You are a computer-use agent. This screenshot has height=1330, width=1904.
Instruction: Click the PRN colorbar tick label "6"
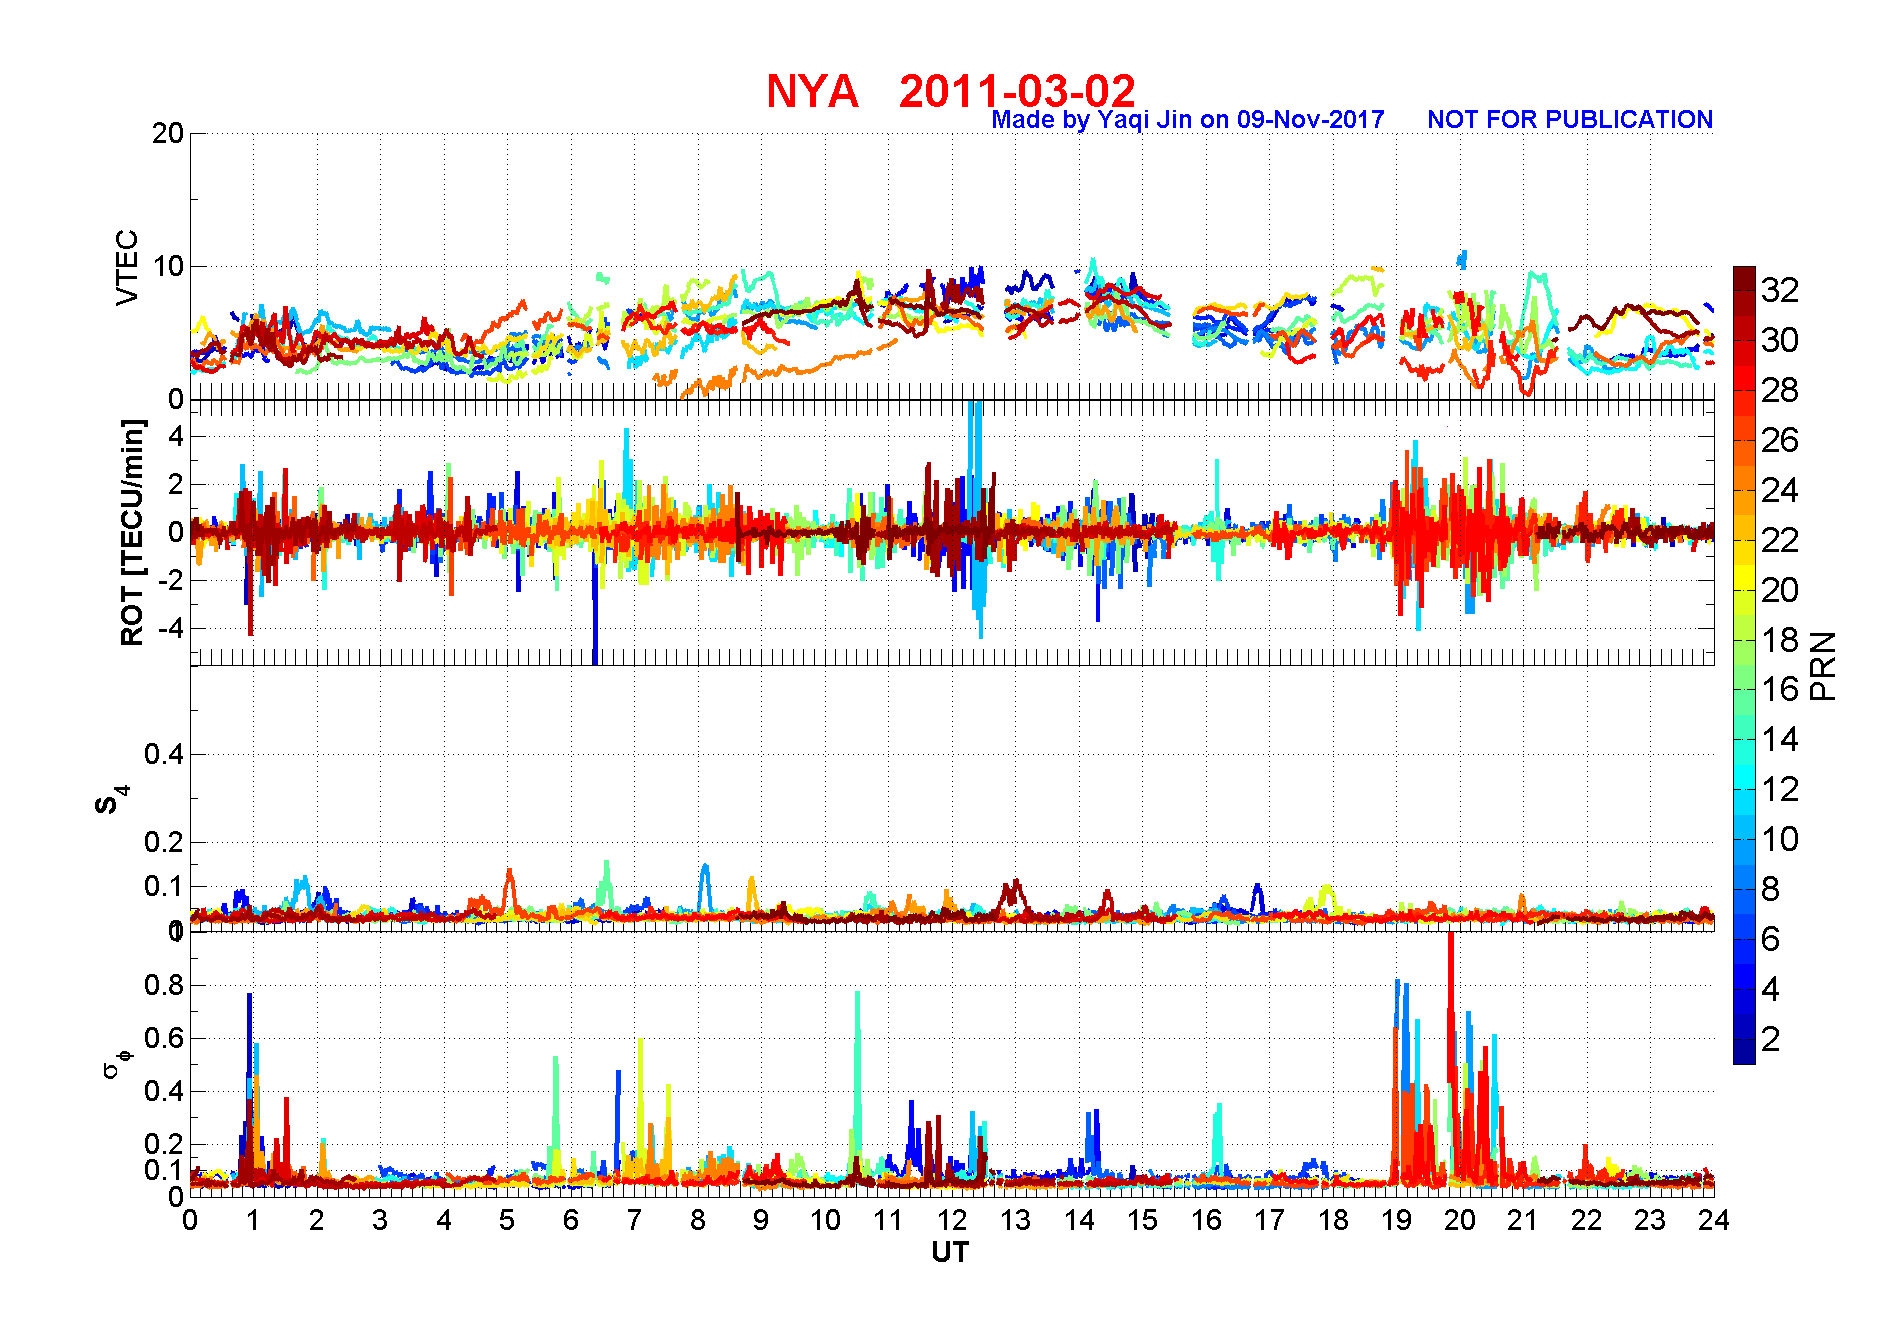click(1771, 939)
